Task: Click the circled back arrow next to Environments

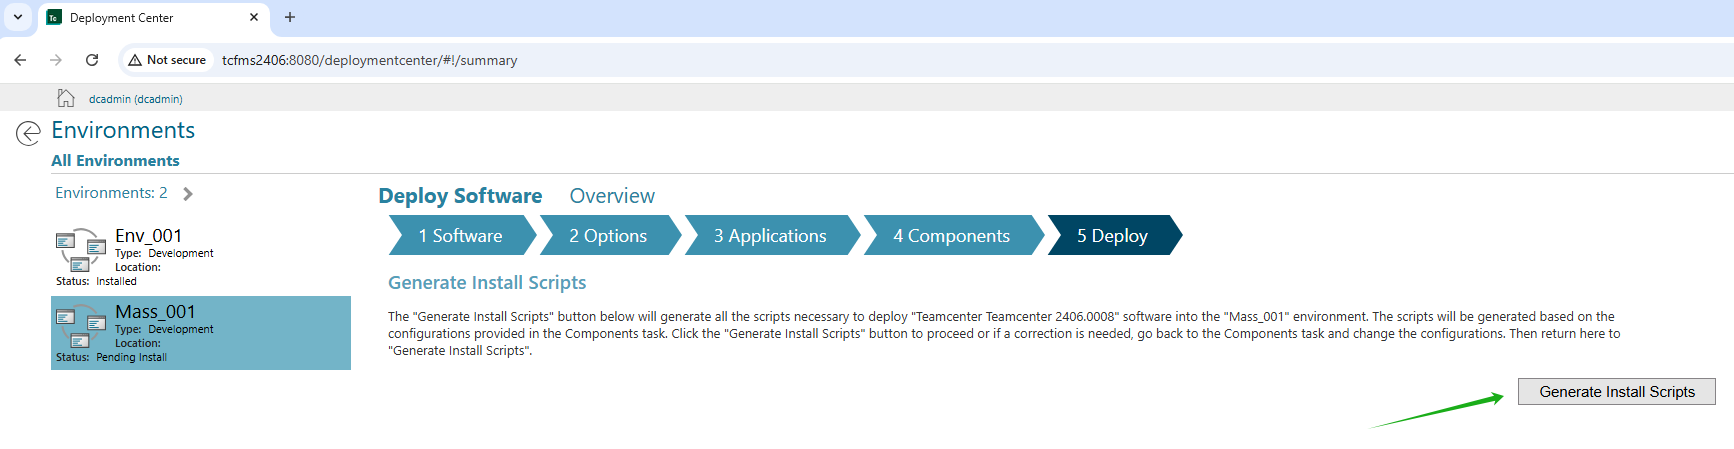Action: (28, 133)
